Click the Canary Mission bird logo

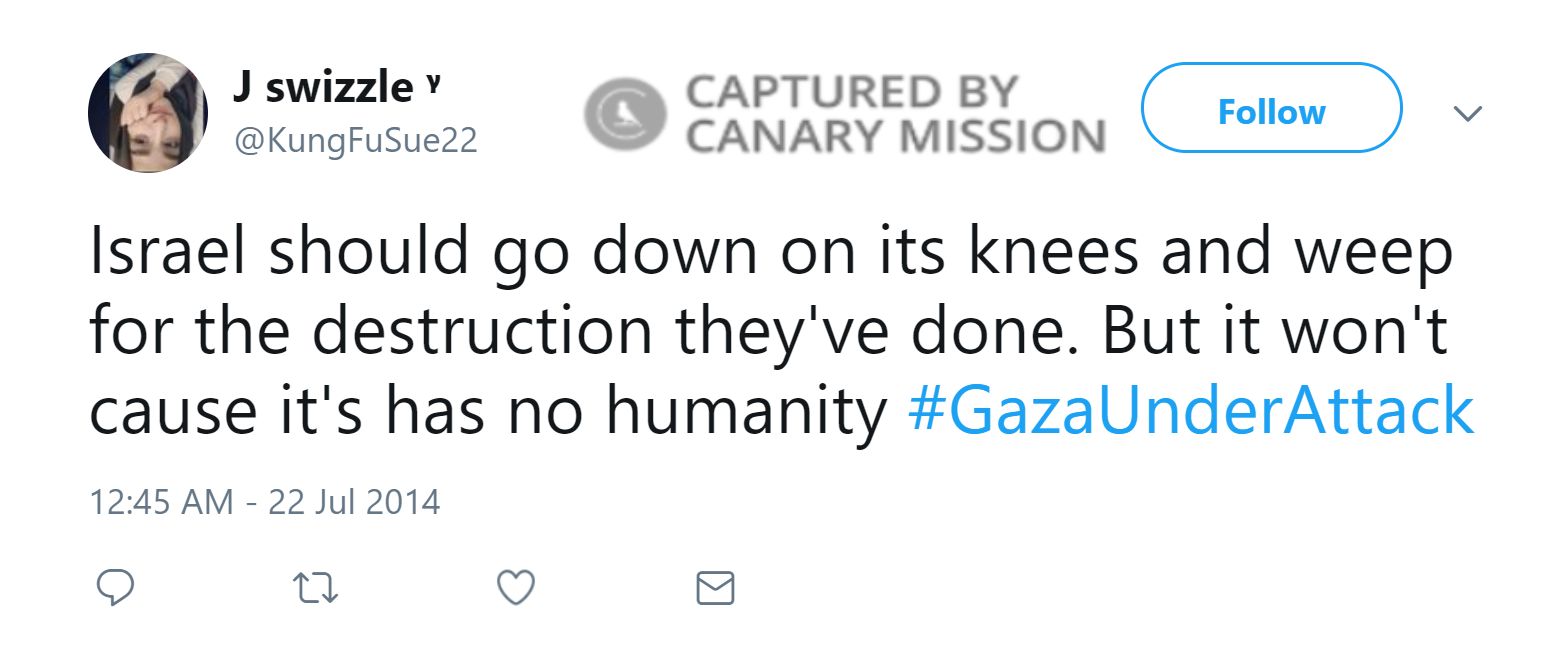tap(626, 114)
